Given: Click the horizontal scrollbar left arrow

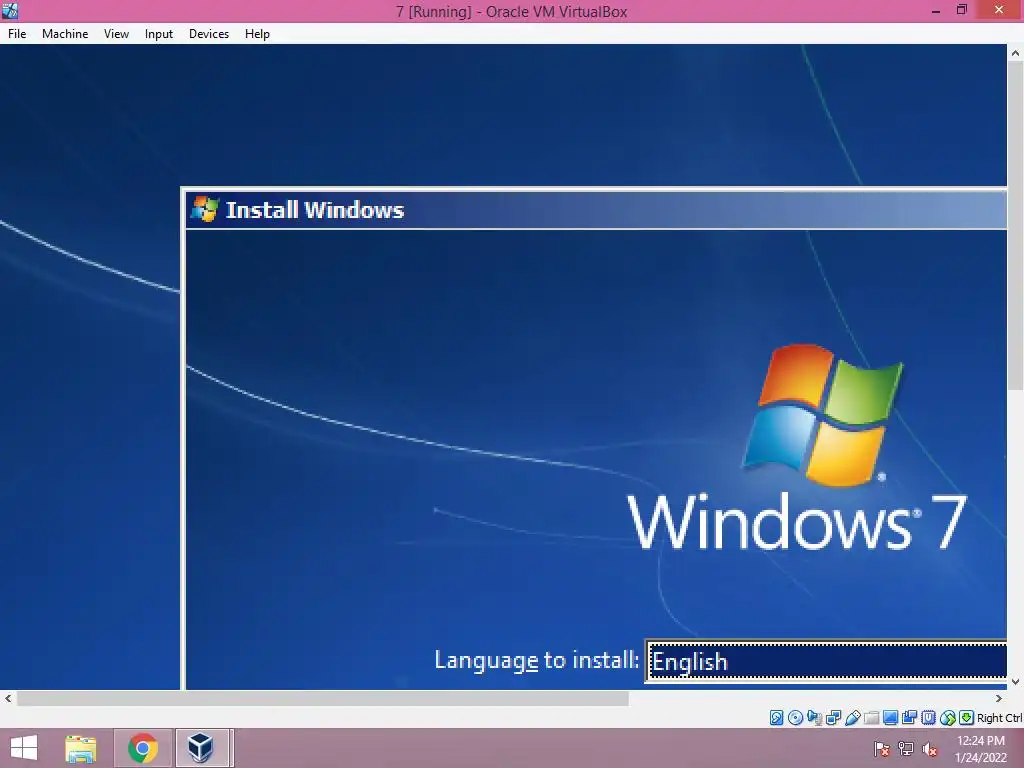Looking at the screenshot, I should (x=8, y=699).
